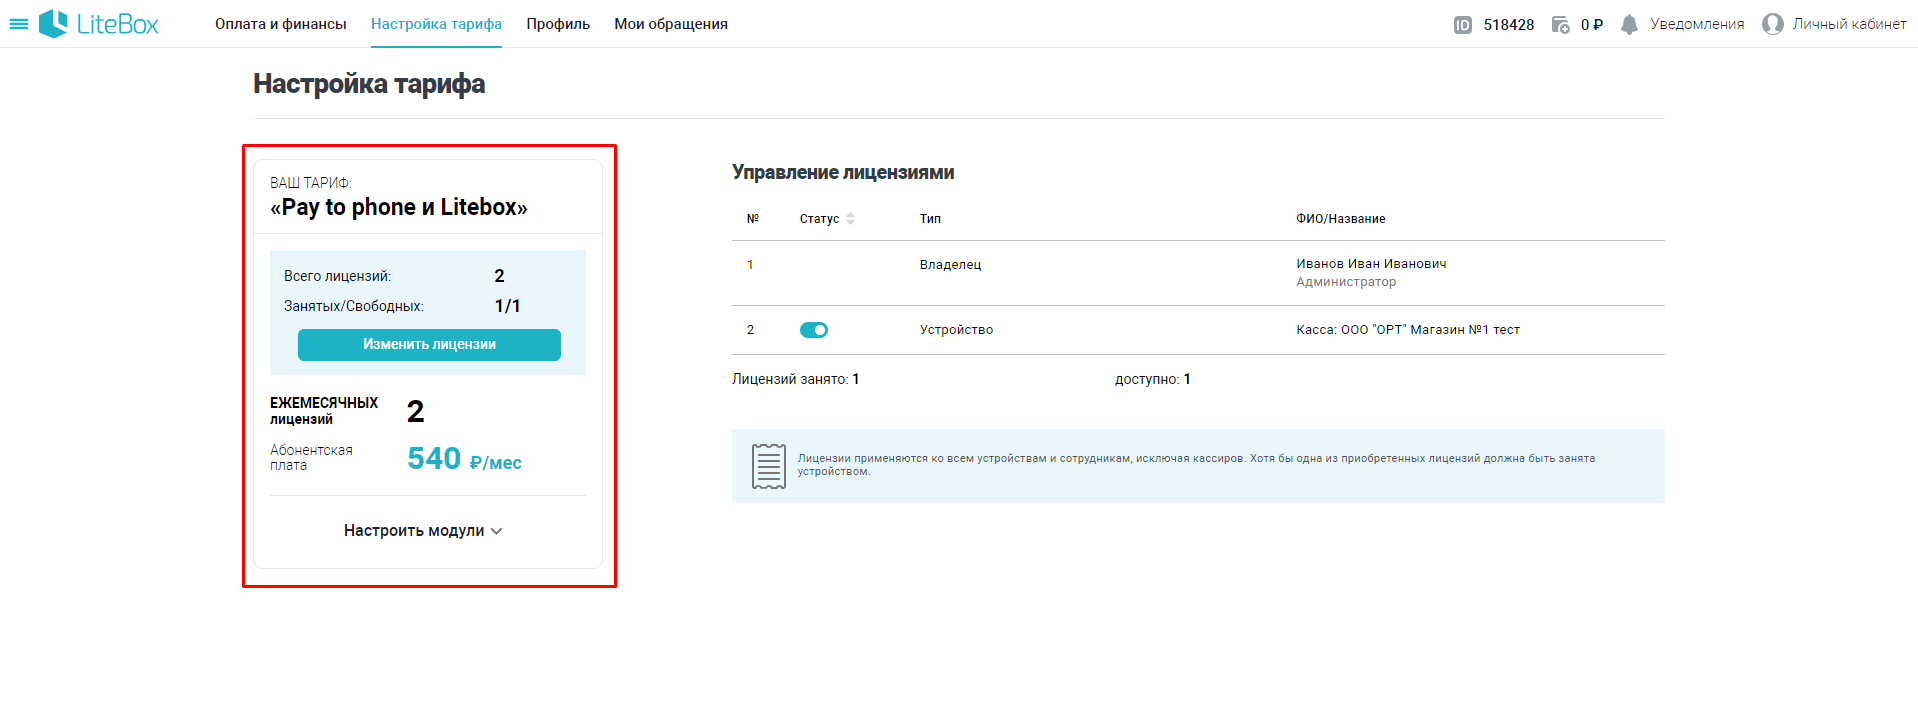Click the Занятых/Свободных value 1/1
The height and width of the screenshot is (723, 1918).
tap(507, 306)
